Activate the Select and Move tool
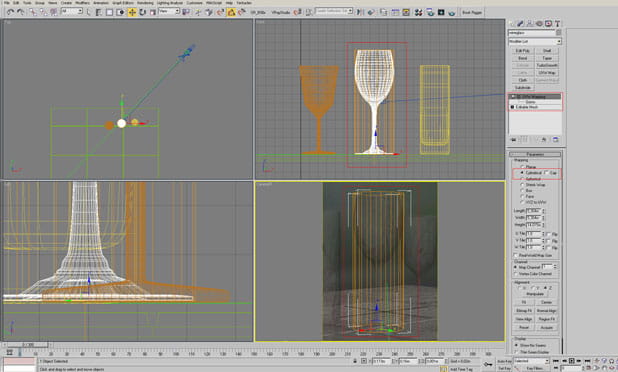 click(132, 12)
